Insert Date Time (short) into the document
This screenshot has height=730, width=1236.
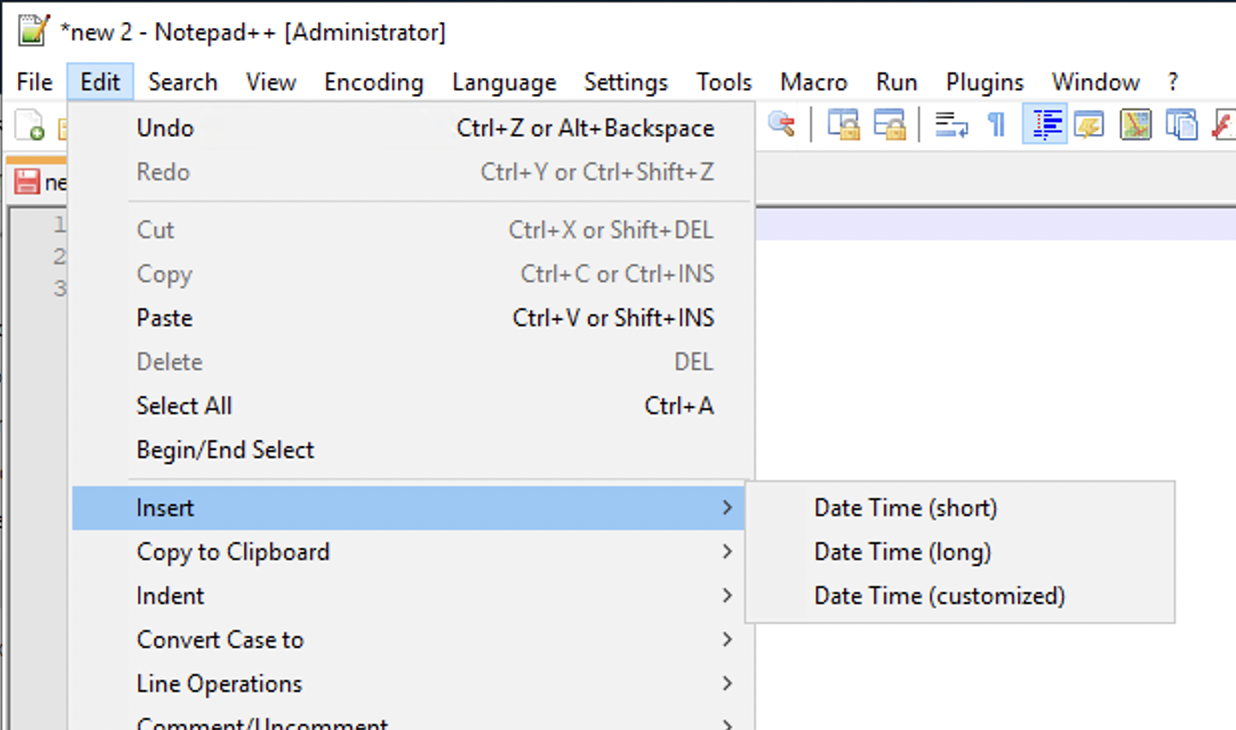[x=904, y=507]
